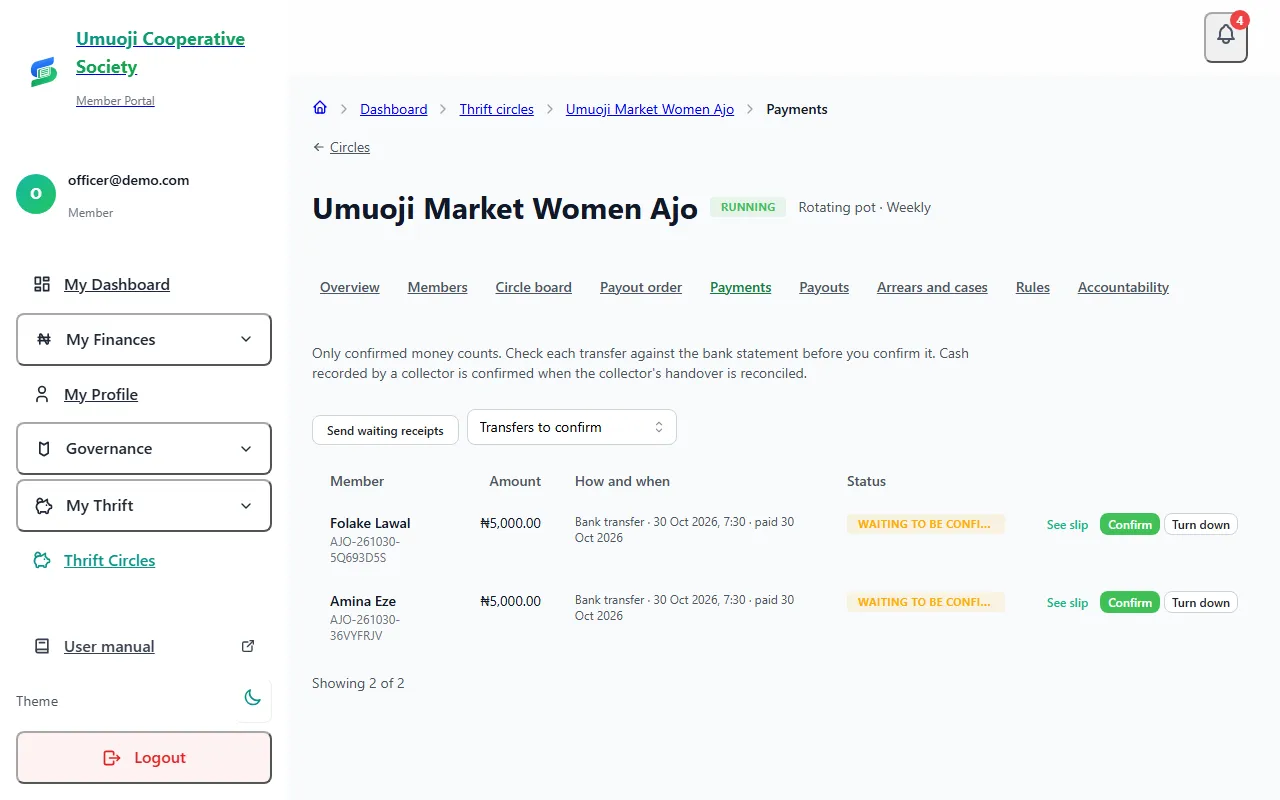See slip for Folake Lawal
This screenshot has height=800, width=1280.
(x=1067, y=524)
